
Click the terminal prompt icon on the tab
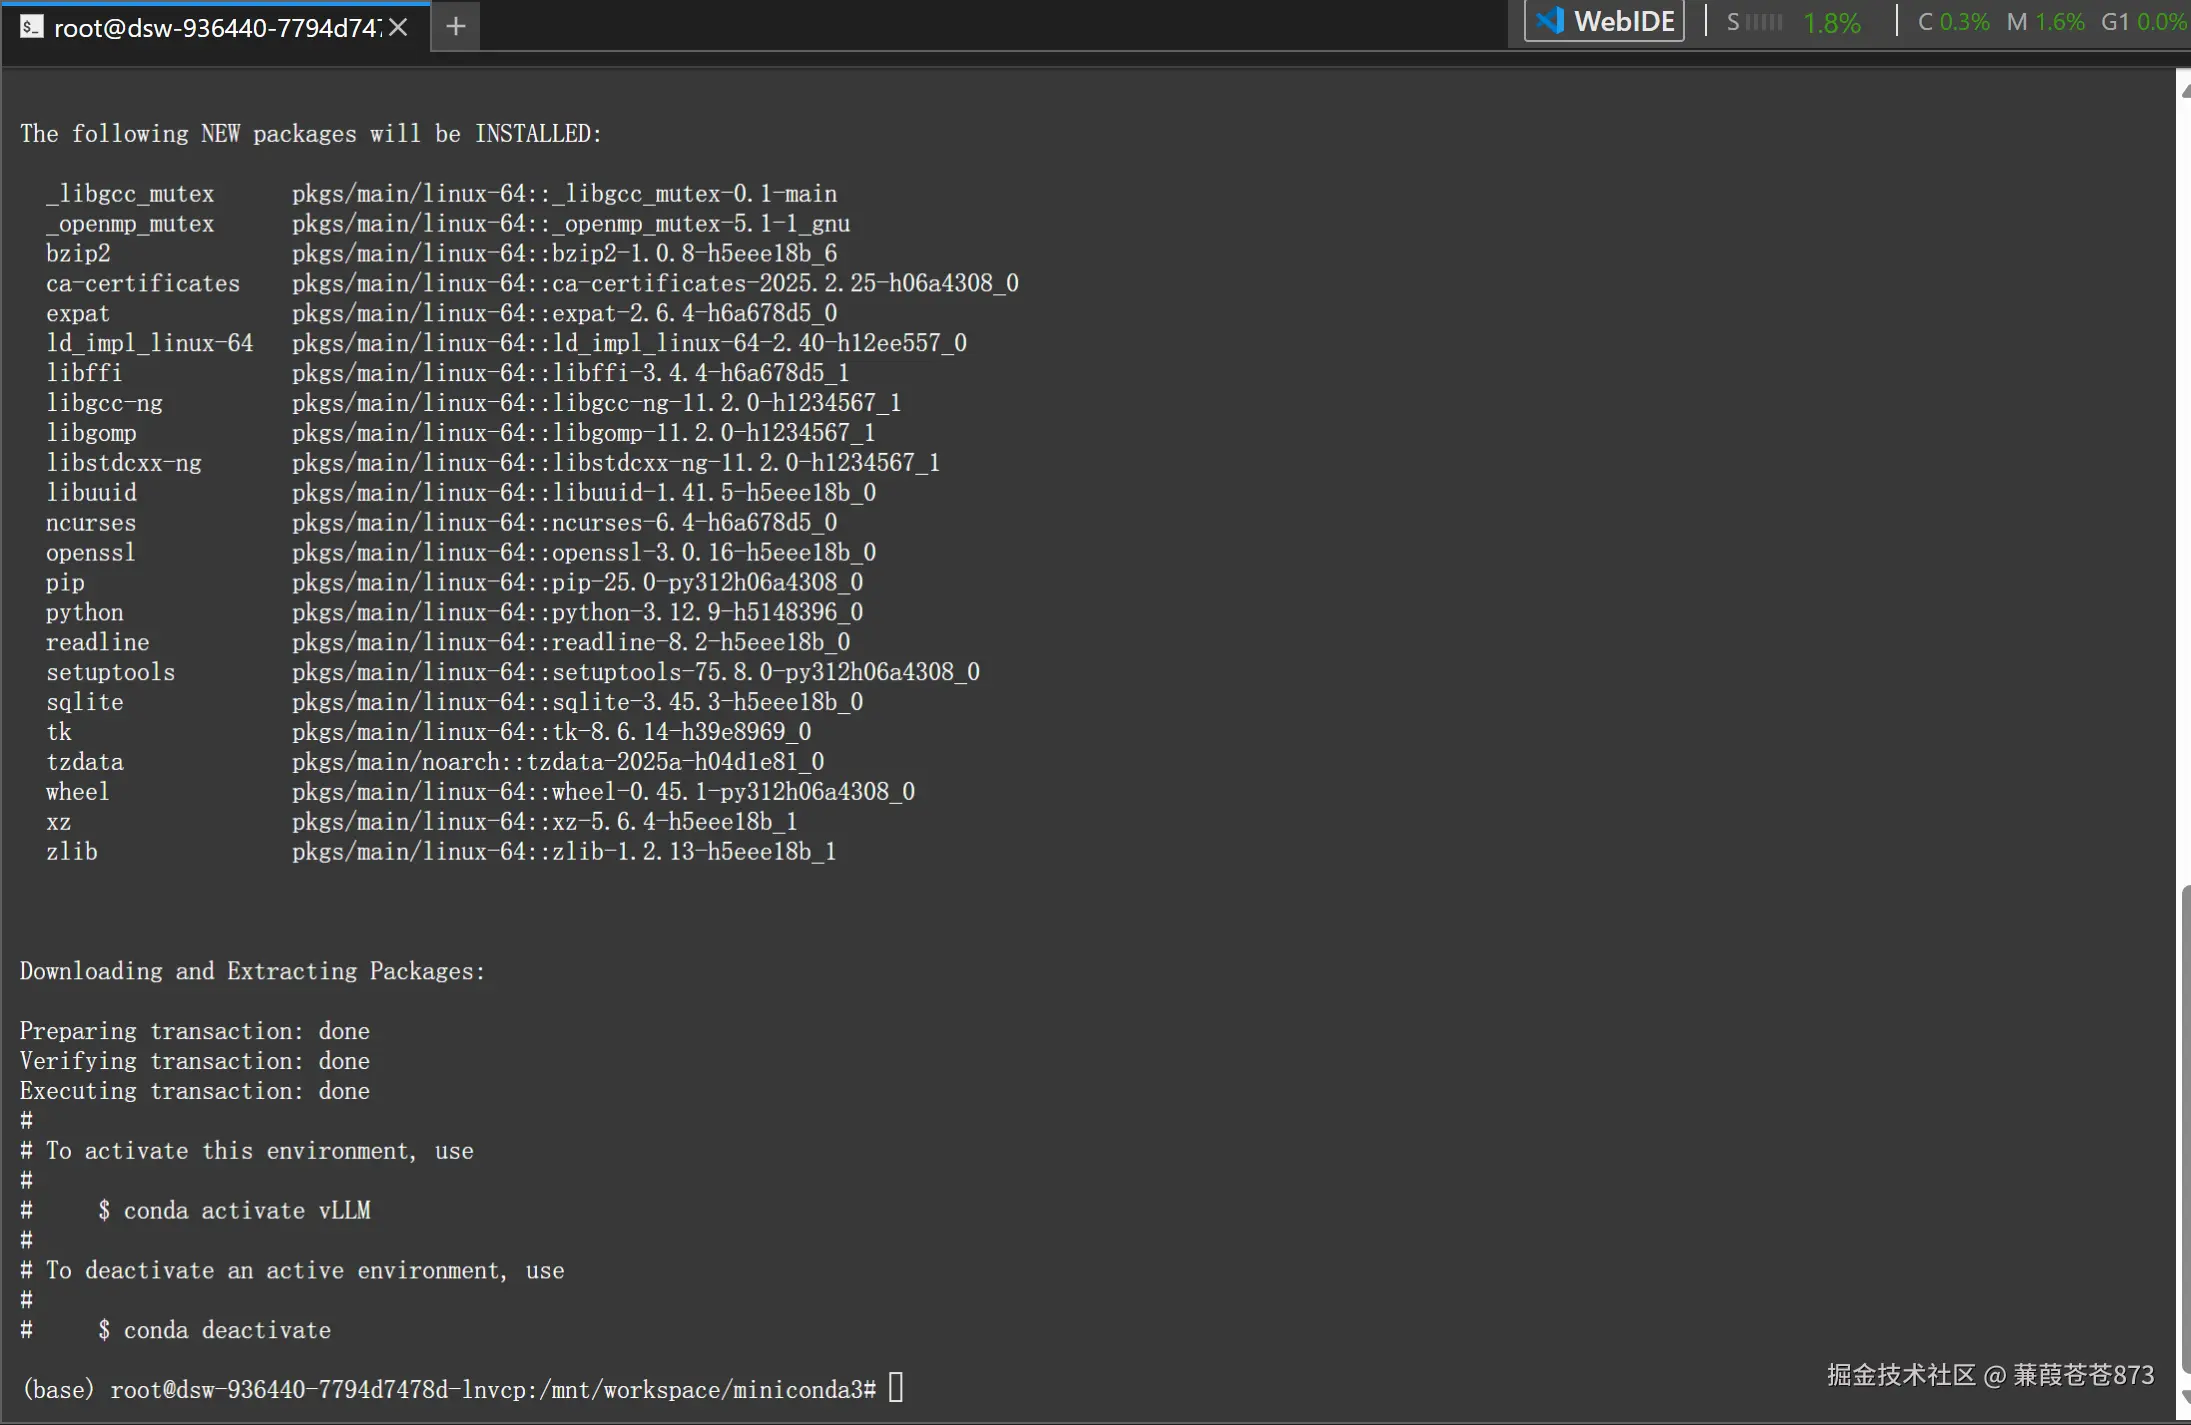coord(31,27)
